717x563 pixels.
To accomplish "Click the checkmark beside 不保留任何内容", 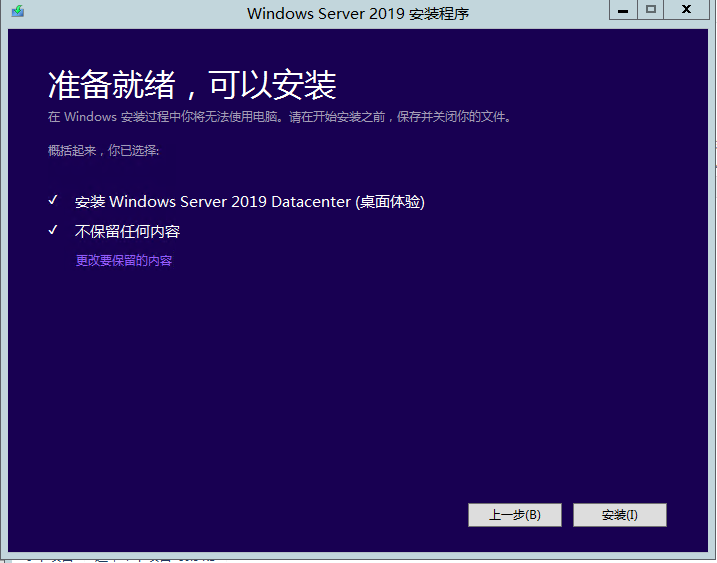I will coord(53,230).
